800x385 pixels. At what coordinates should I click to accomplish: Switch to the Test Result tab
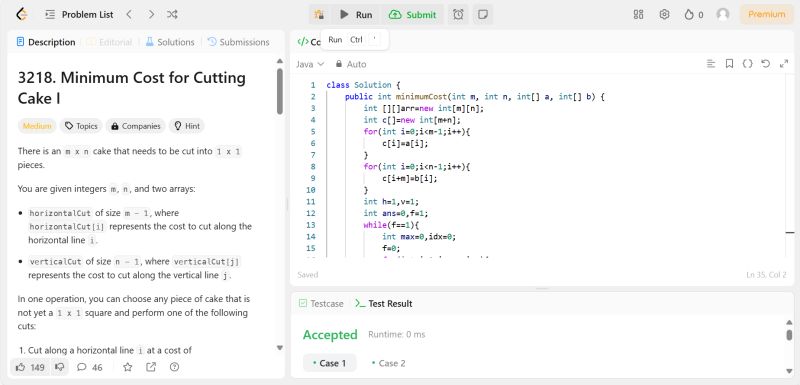click(x=384, y=303)
